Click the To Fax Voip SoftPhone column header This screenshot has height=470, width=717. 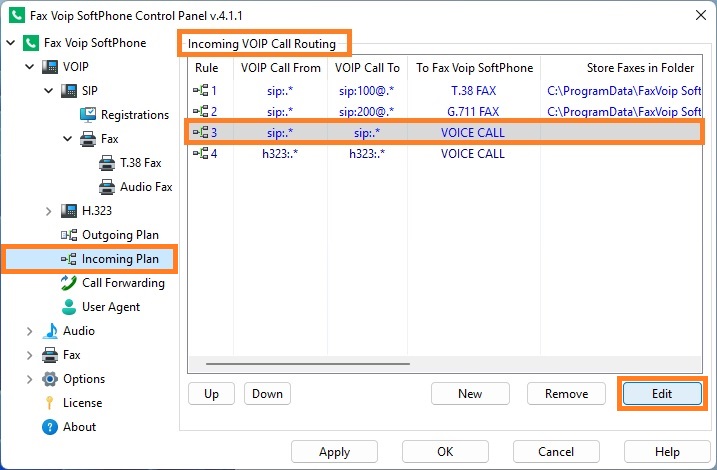[x=474, y=68]
